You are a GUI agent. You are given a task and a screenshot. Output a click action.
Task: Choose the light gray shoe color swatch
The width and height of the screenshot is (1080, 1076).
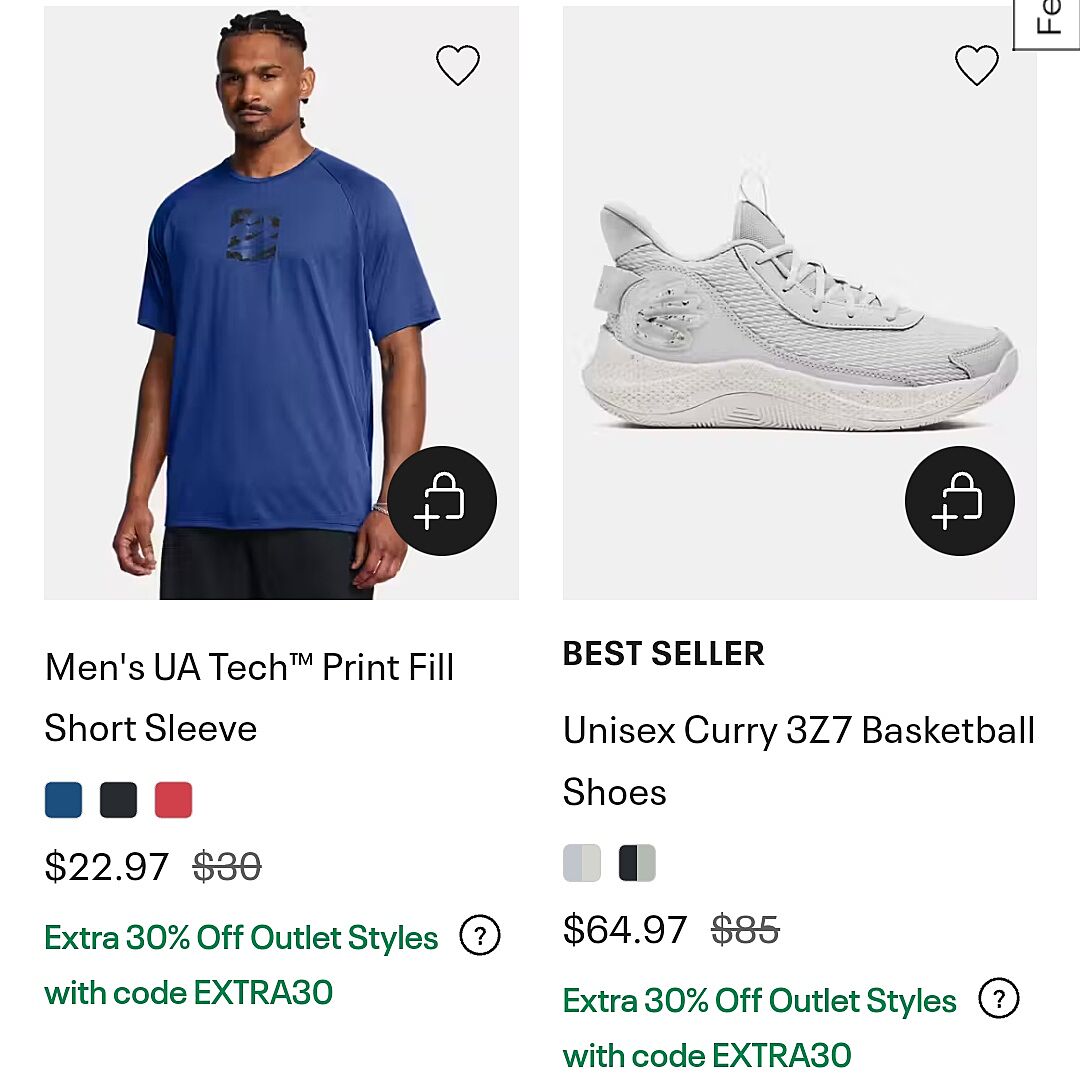coord(582,863)
